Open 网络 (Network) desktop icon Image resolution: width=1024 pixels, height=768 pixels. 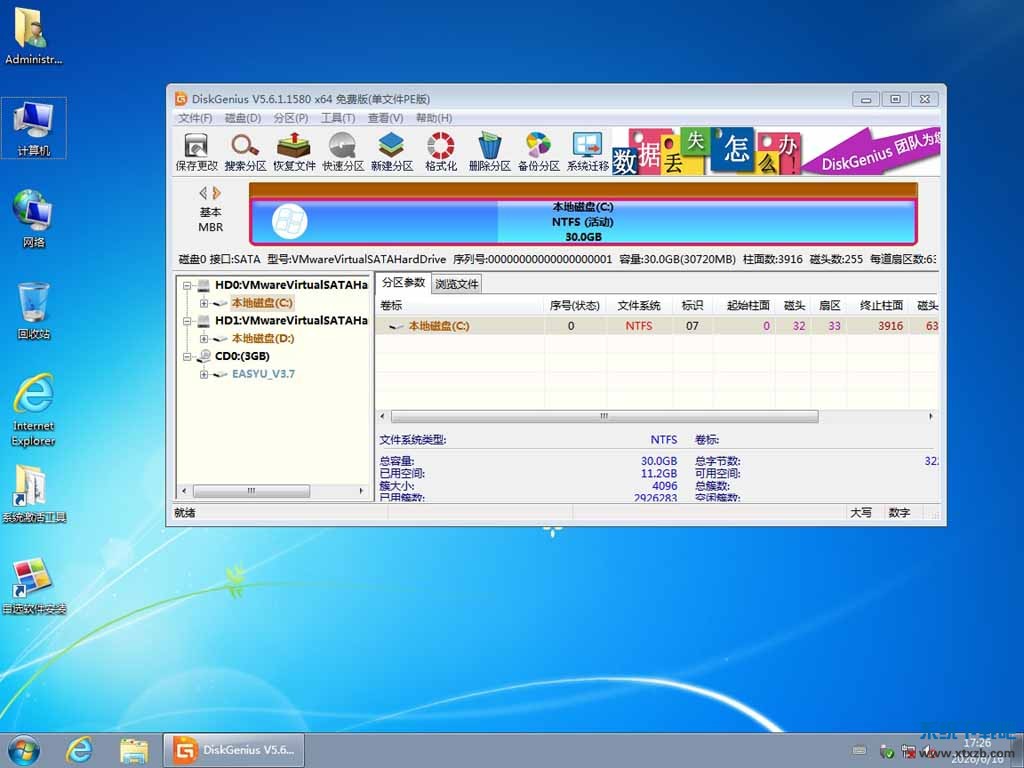pyautogui.click(x=33, y=219)
